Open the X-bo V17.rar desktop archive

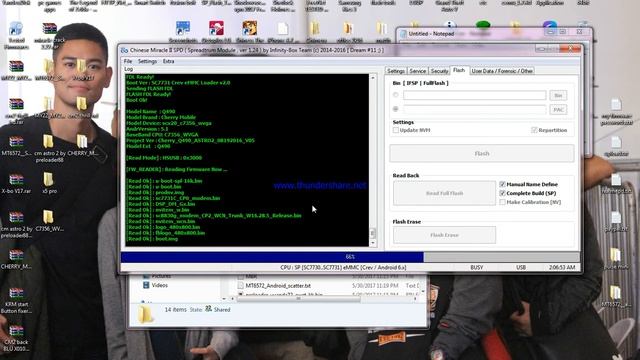point(16,183)
